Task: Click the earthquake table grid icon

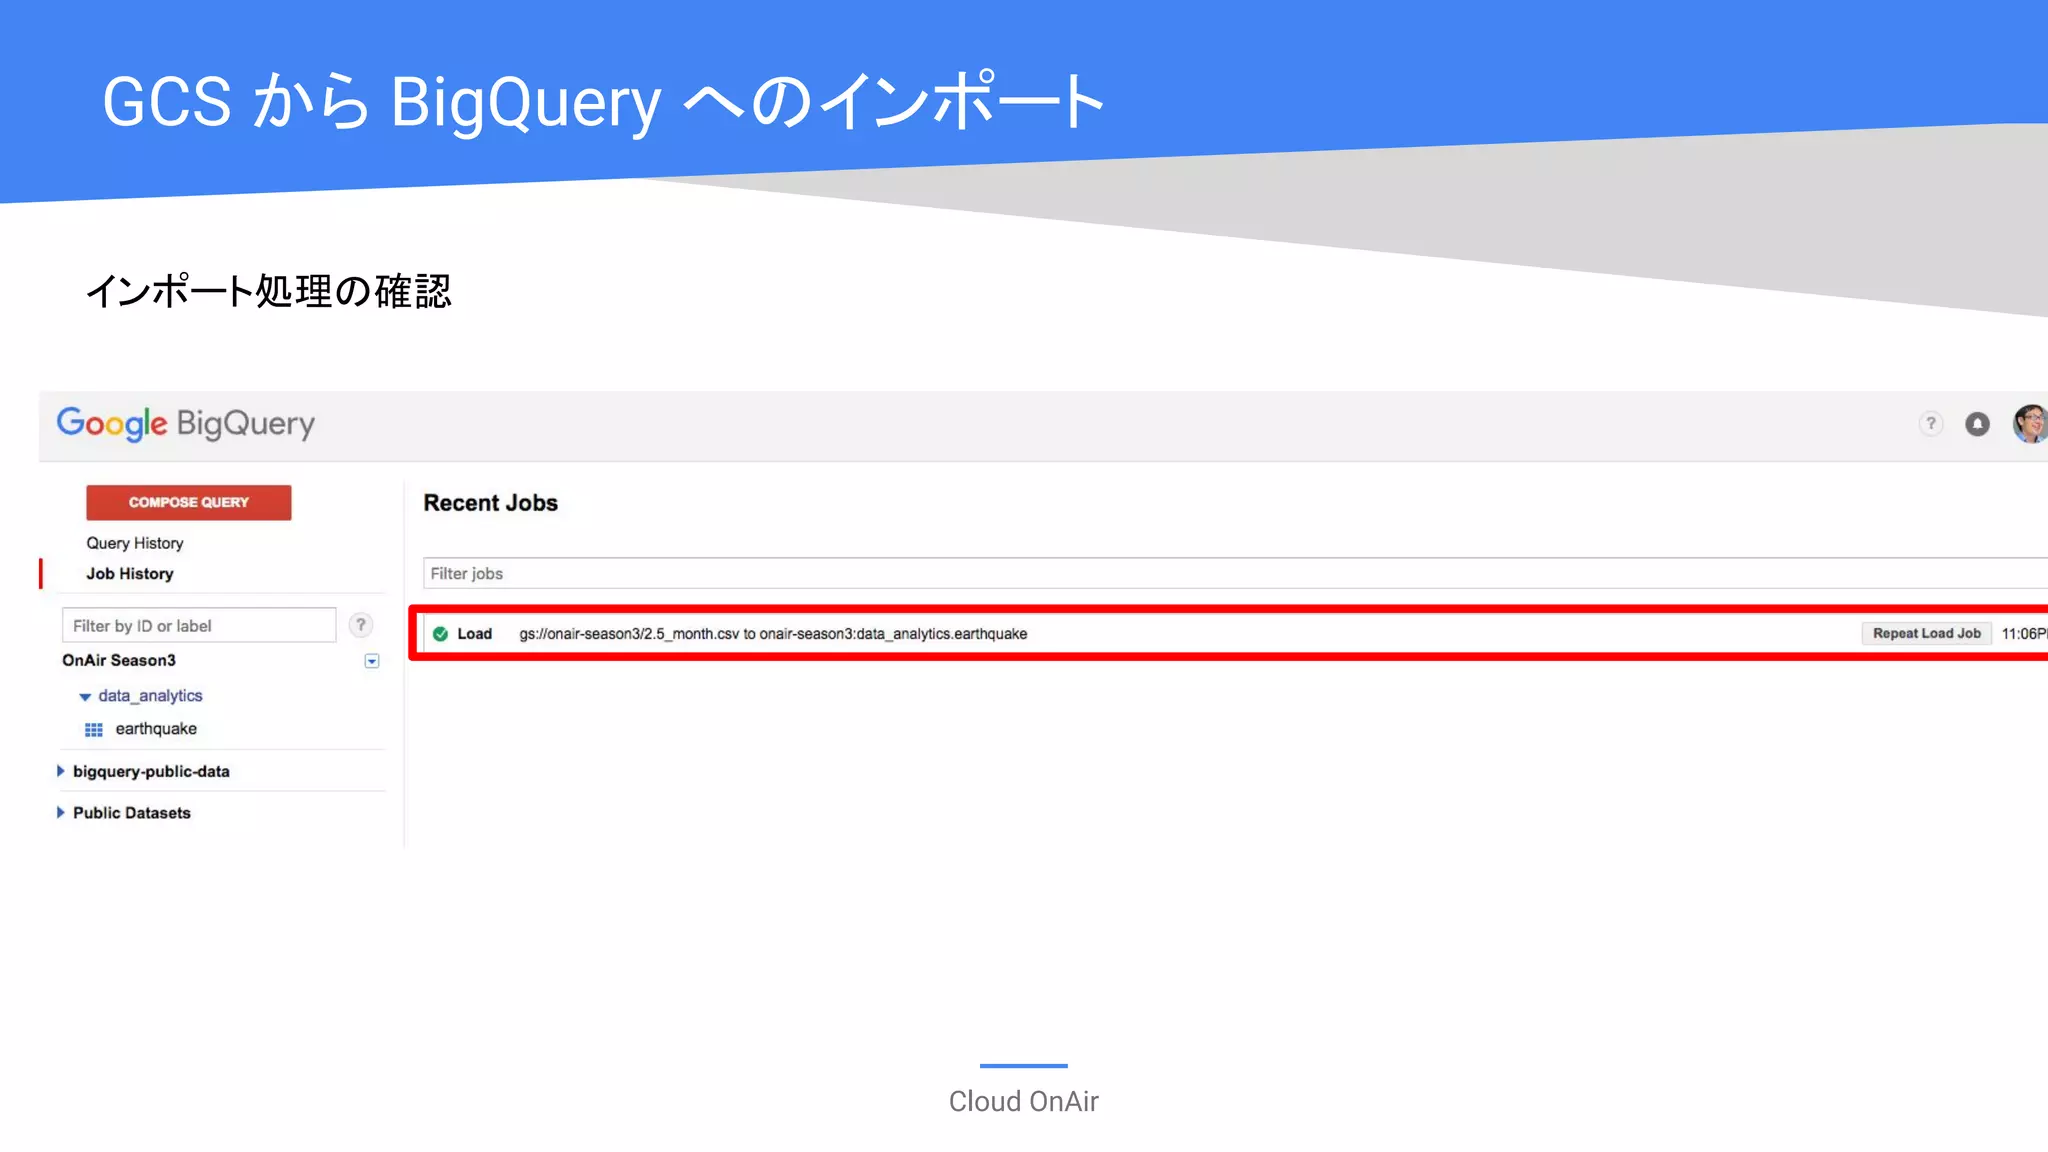Action: [x=94, y=730]
